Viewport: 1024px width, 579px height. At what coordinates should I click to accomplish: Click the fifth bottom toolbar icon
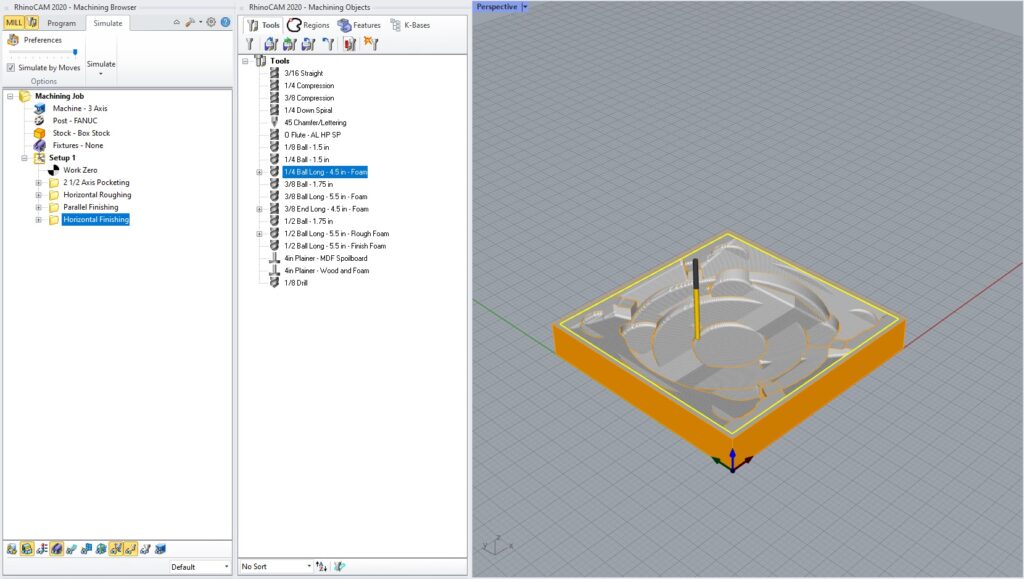[x=71, y=549]
